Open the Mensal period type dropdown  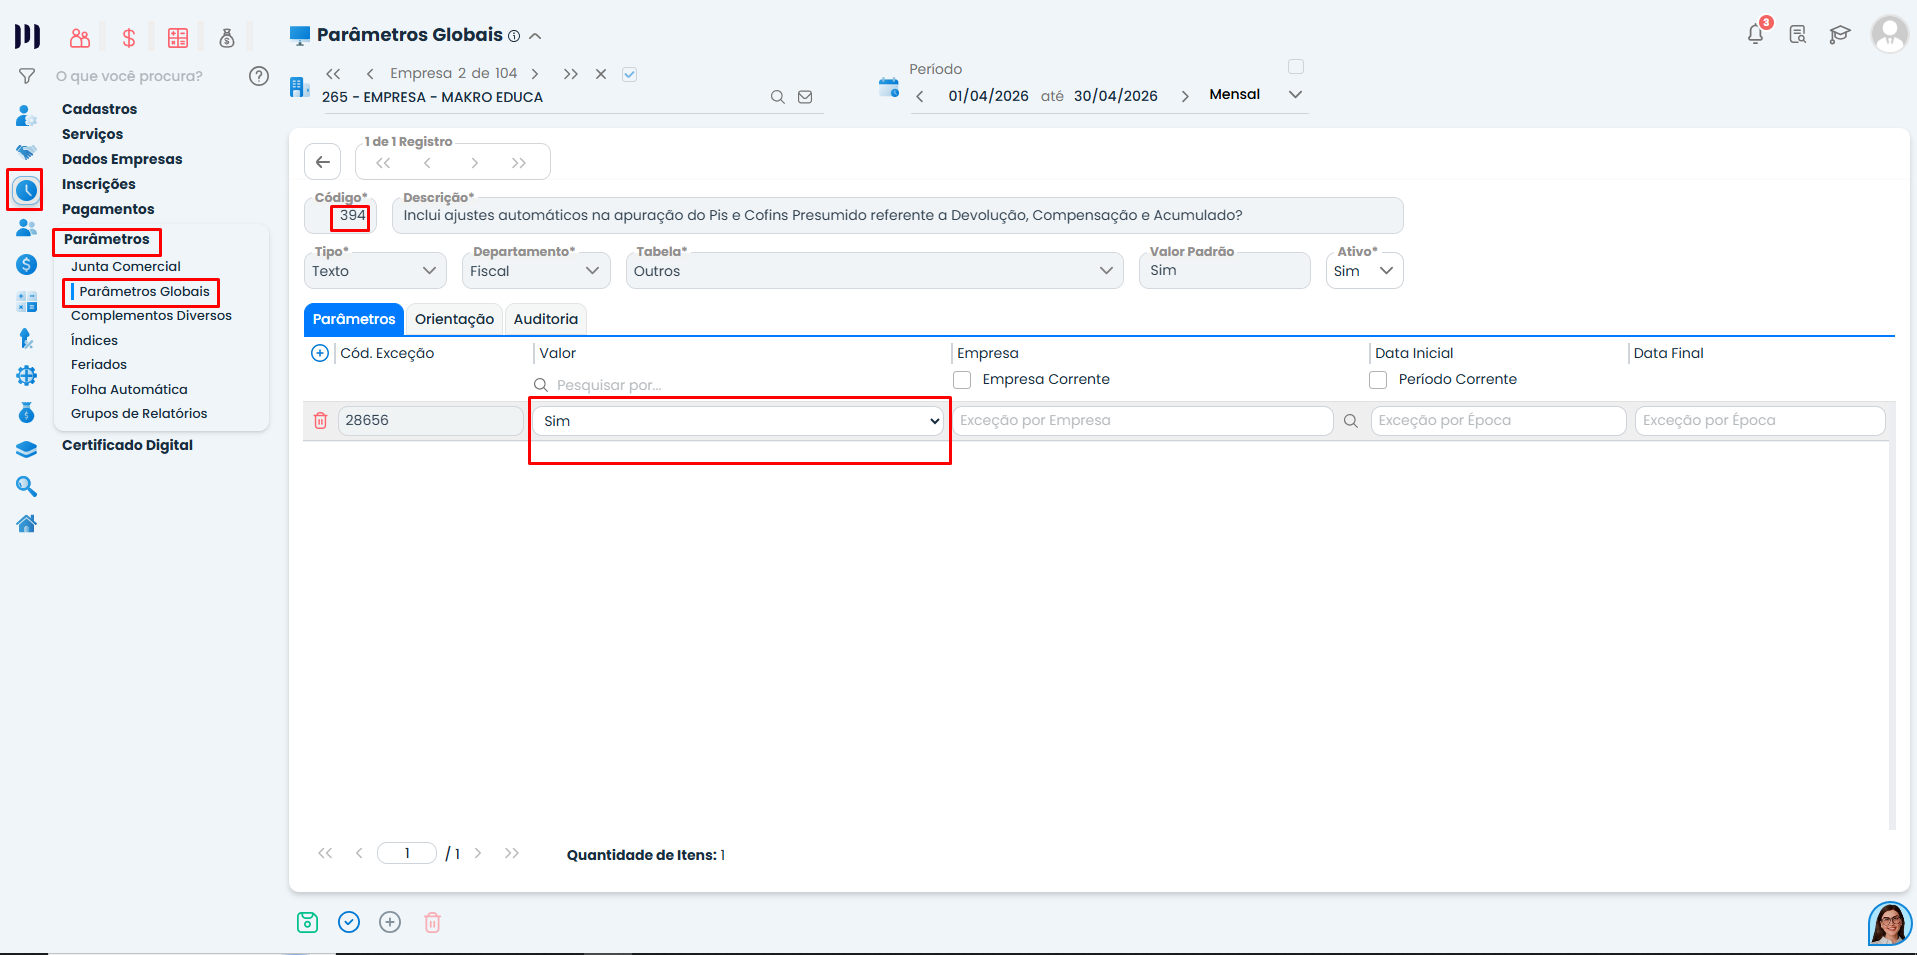(1255, 95)
